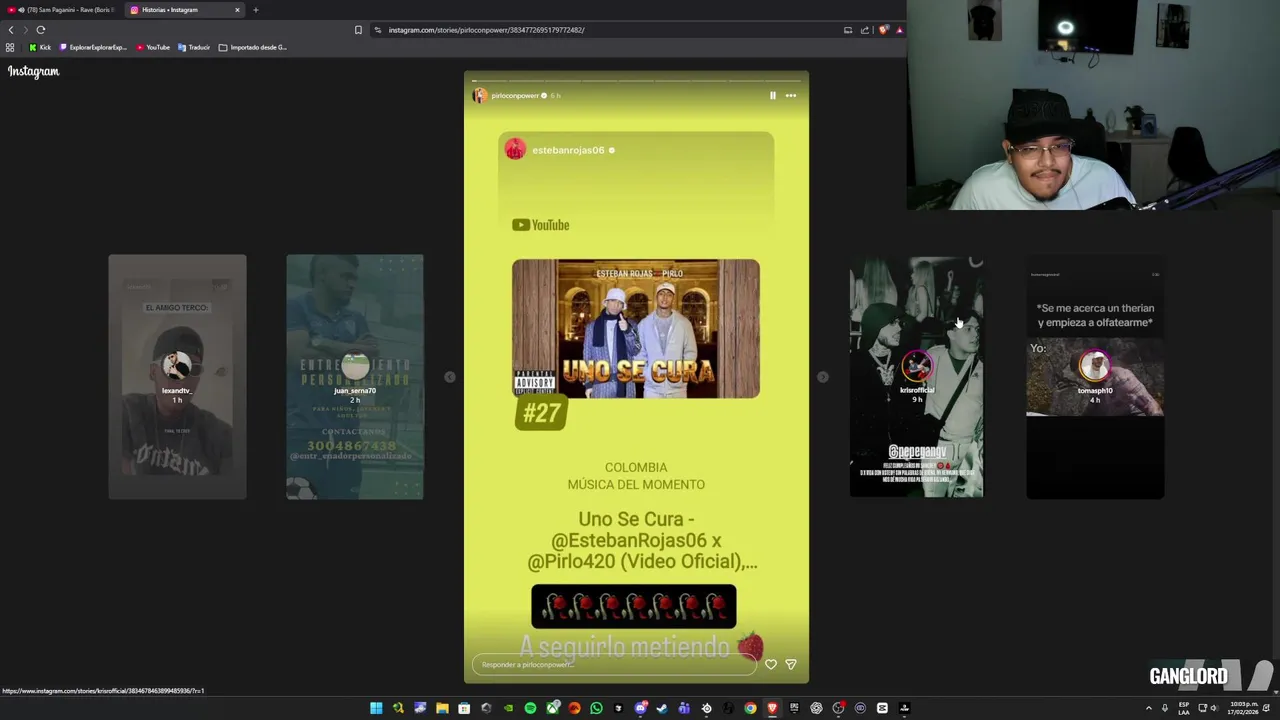Open ESP LAA keyboard language selector
Screen dimensions: 1280x720
click(1184, 708)
